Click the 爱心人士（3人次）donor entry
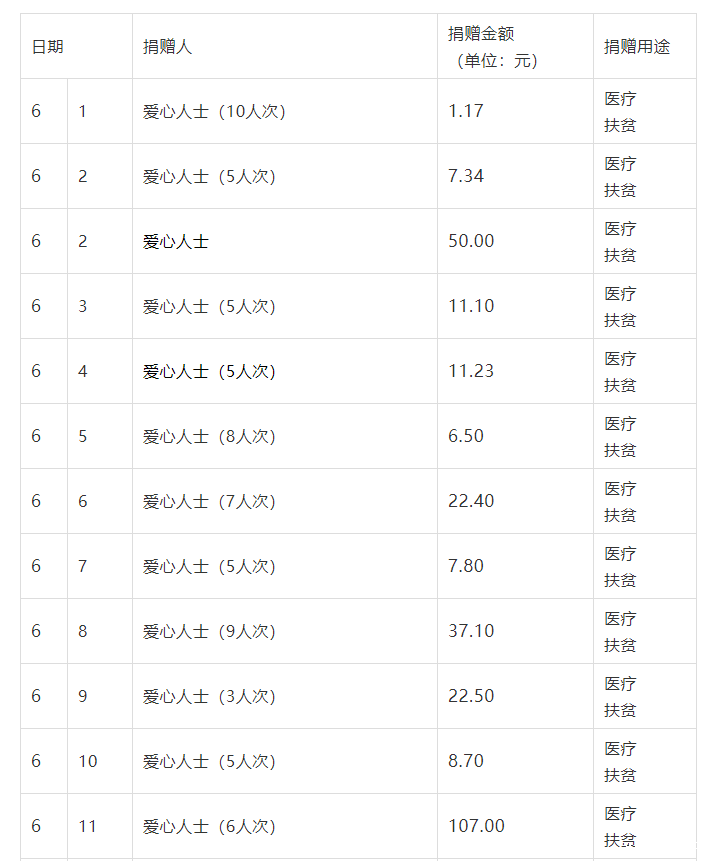Screen dimensions: 710x861 click(209, 696)
